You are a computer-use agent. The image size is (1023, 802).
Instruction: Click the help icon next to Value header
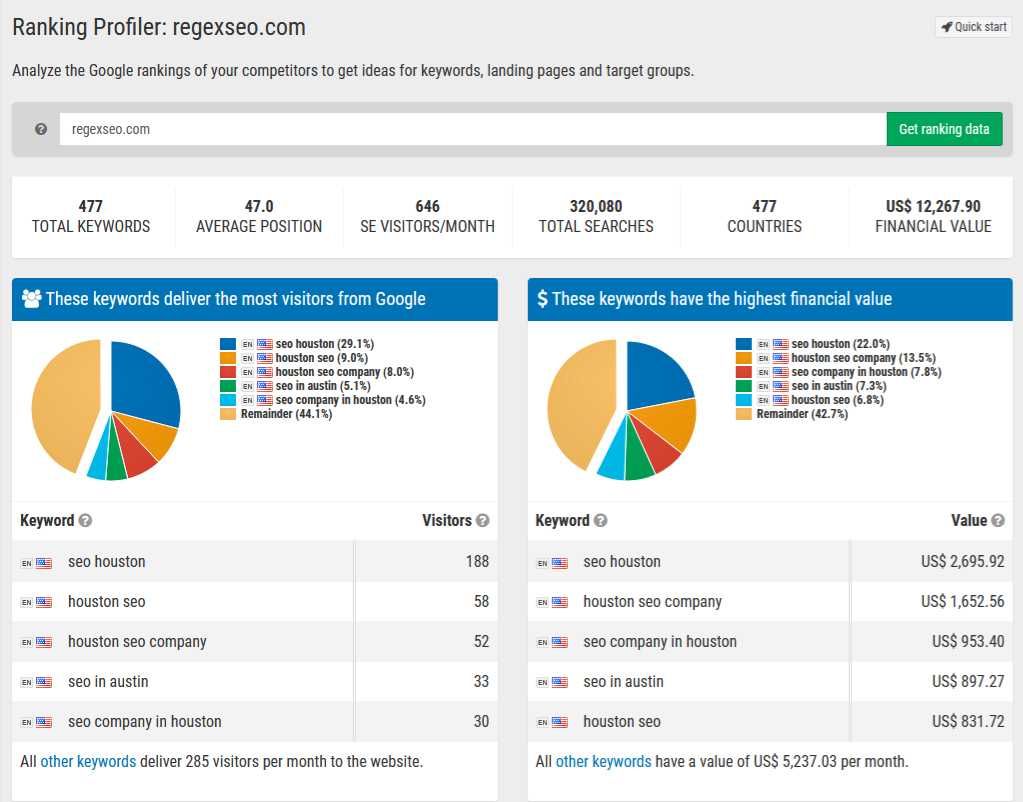(x=998, y=521)
